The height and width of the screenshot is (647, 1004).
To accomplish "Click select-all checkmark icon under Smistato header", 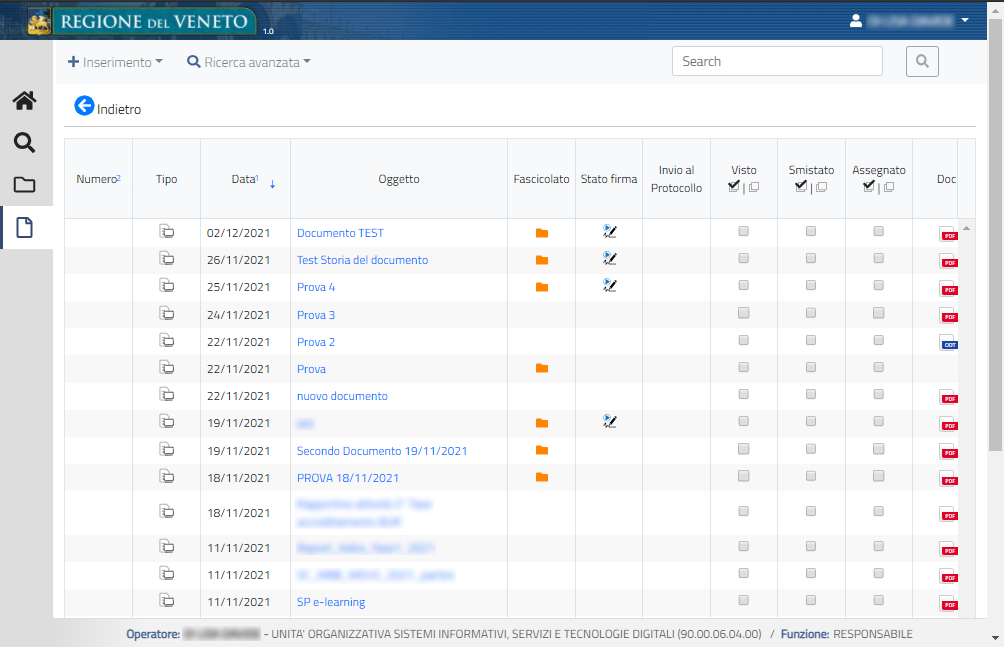I will point(801,186).
